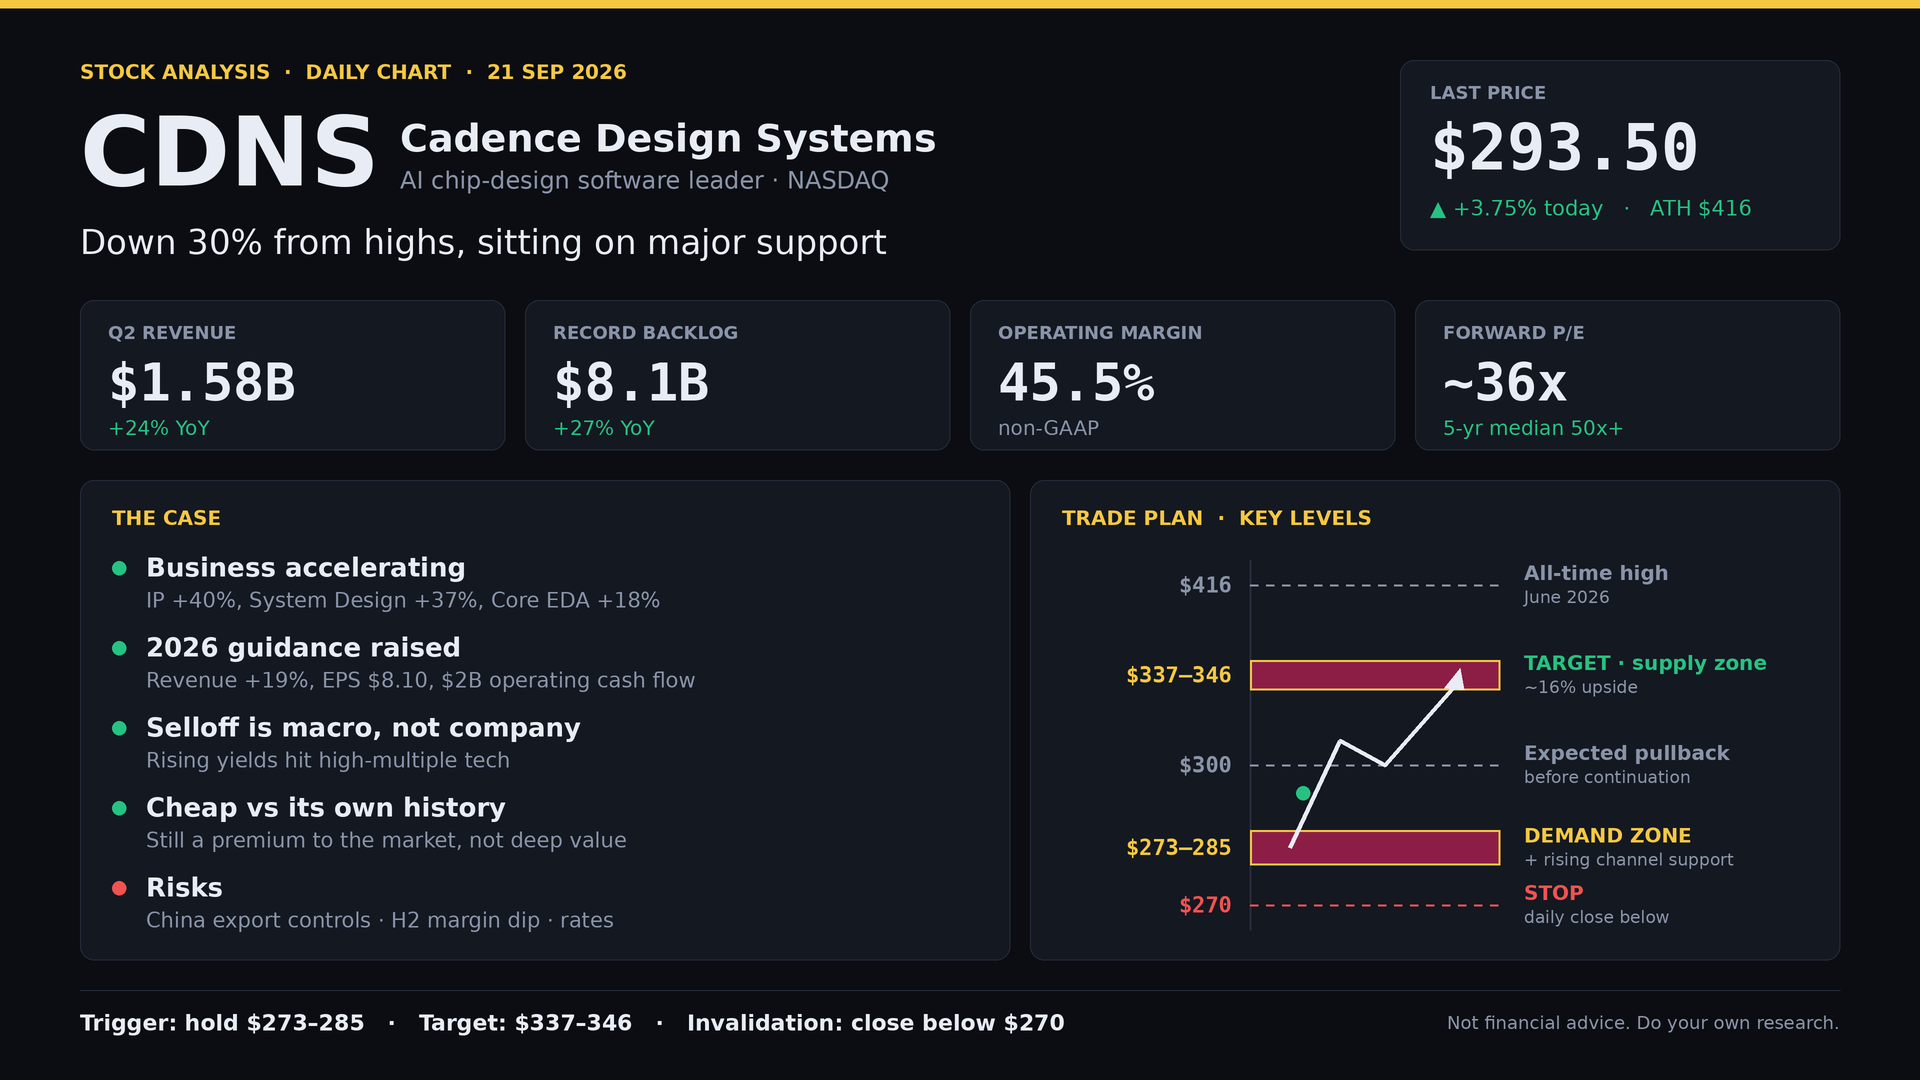The image size is (1920, 1080).
Task: Click "Invalidation: close below $270" in the footer
Action: pos(875,1023)
